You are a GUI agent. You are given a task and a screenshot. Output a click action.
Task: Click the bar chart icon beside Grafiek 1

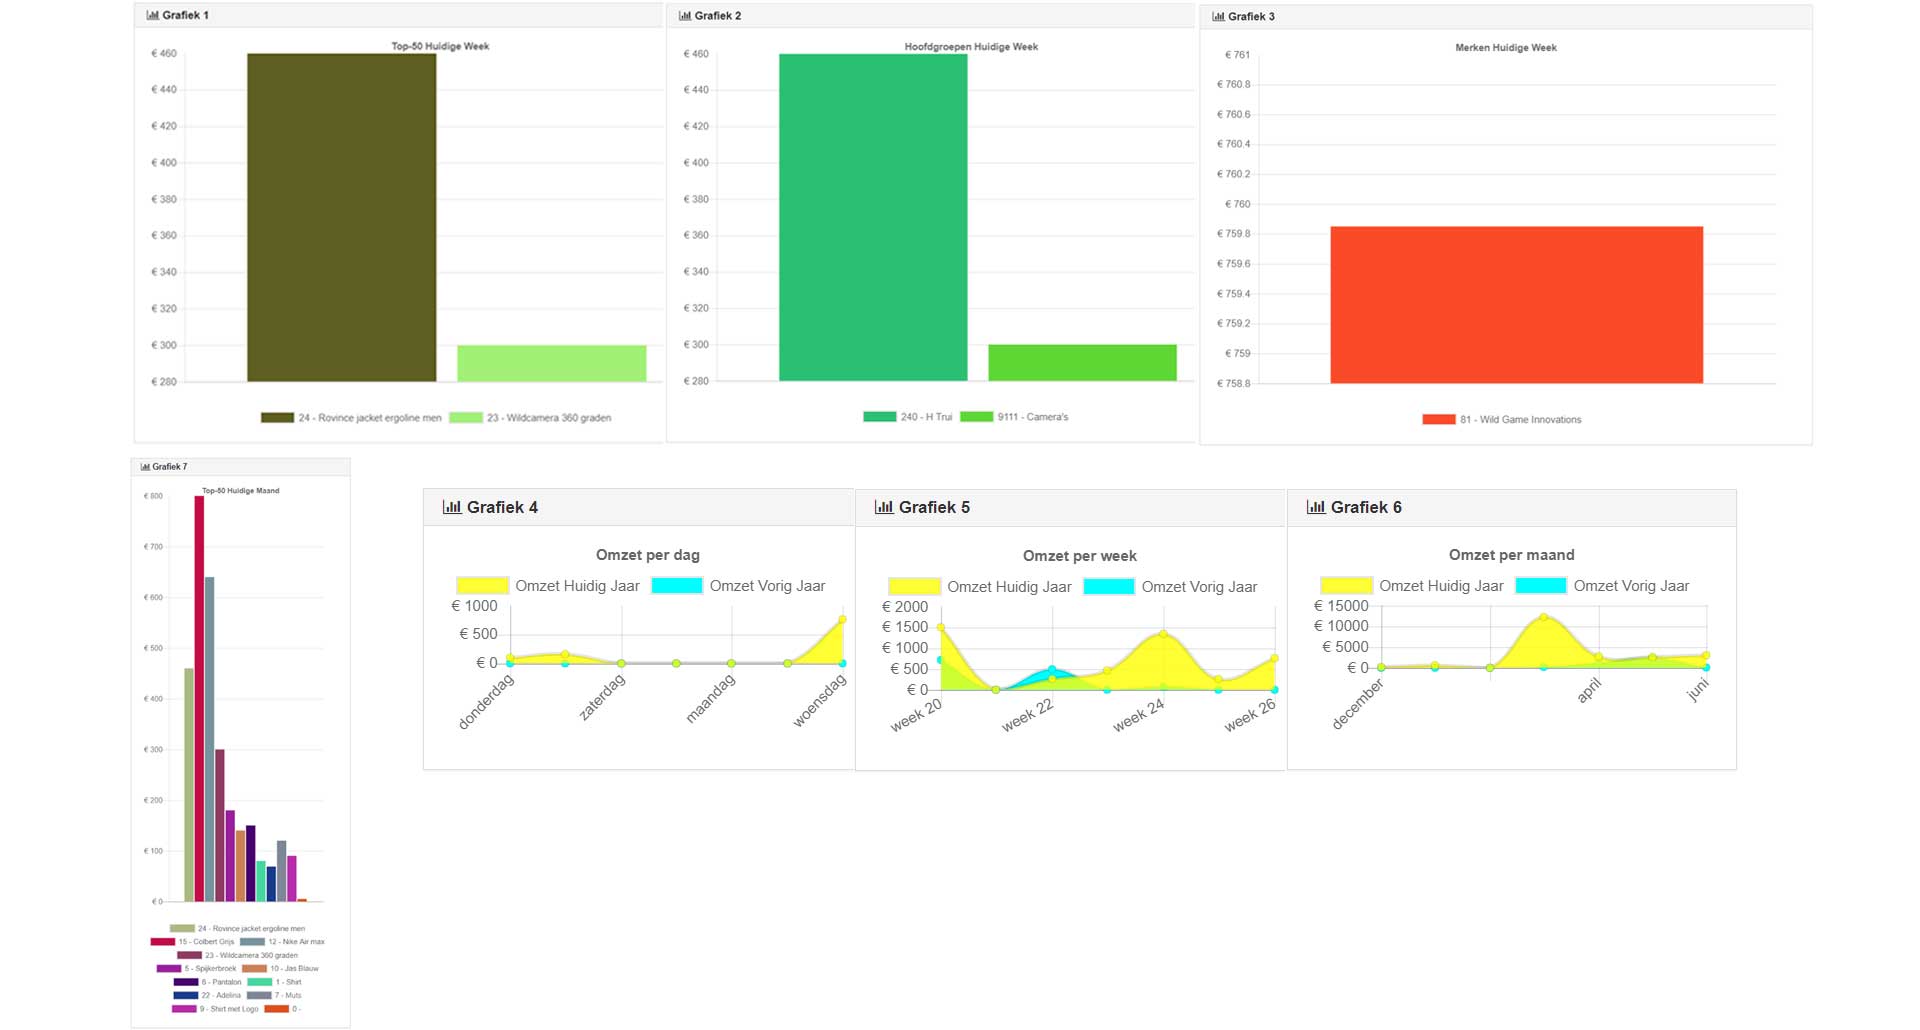click(152, 15)
